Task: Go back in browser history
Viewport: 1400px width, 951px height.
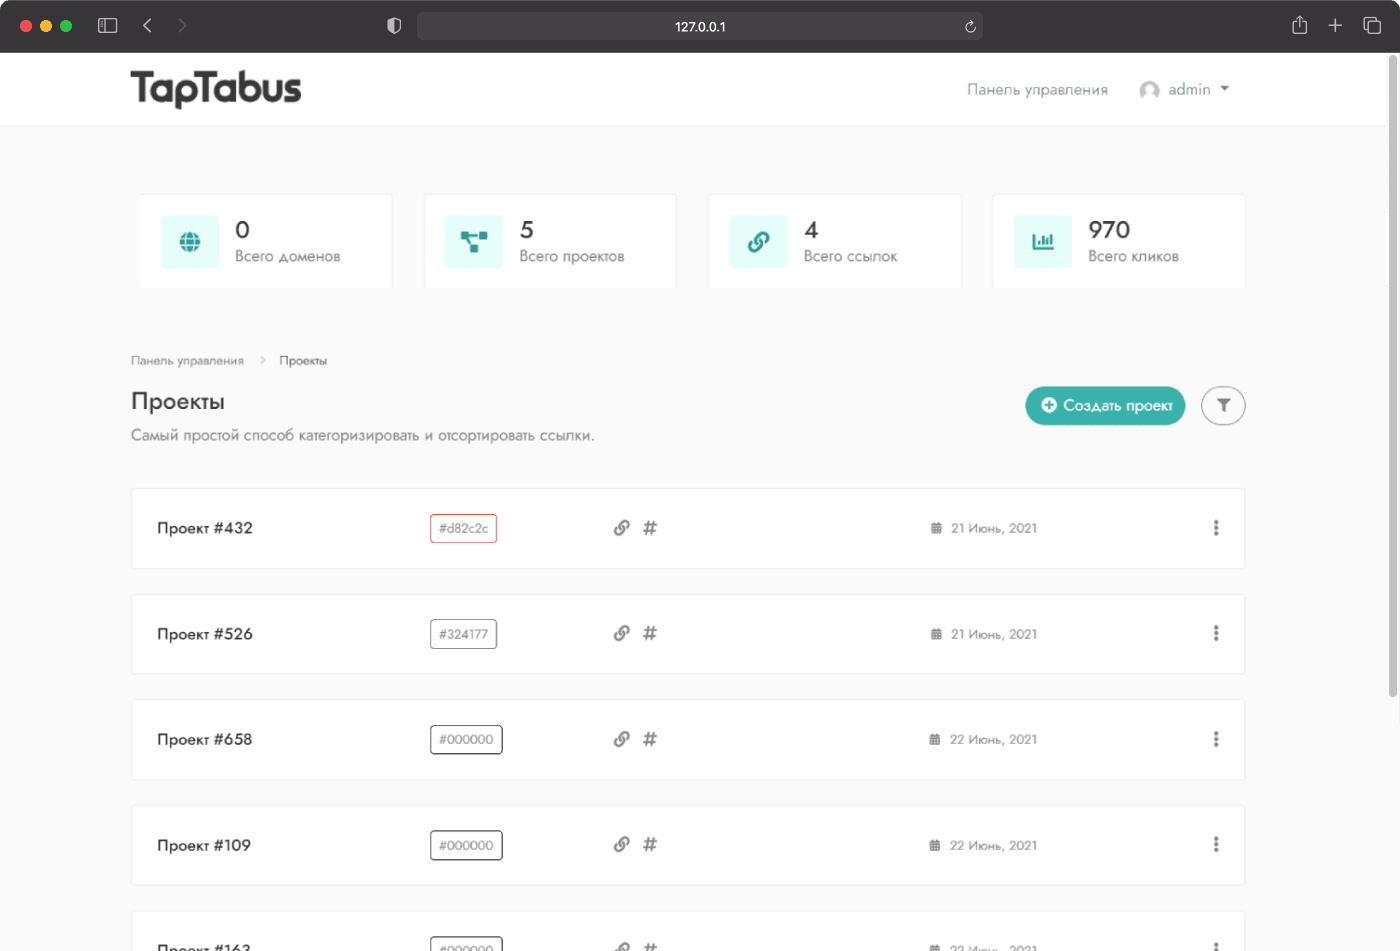Action: [147, 25]
